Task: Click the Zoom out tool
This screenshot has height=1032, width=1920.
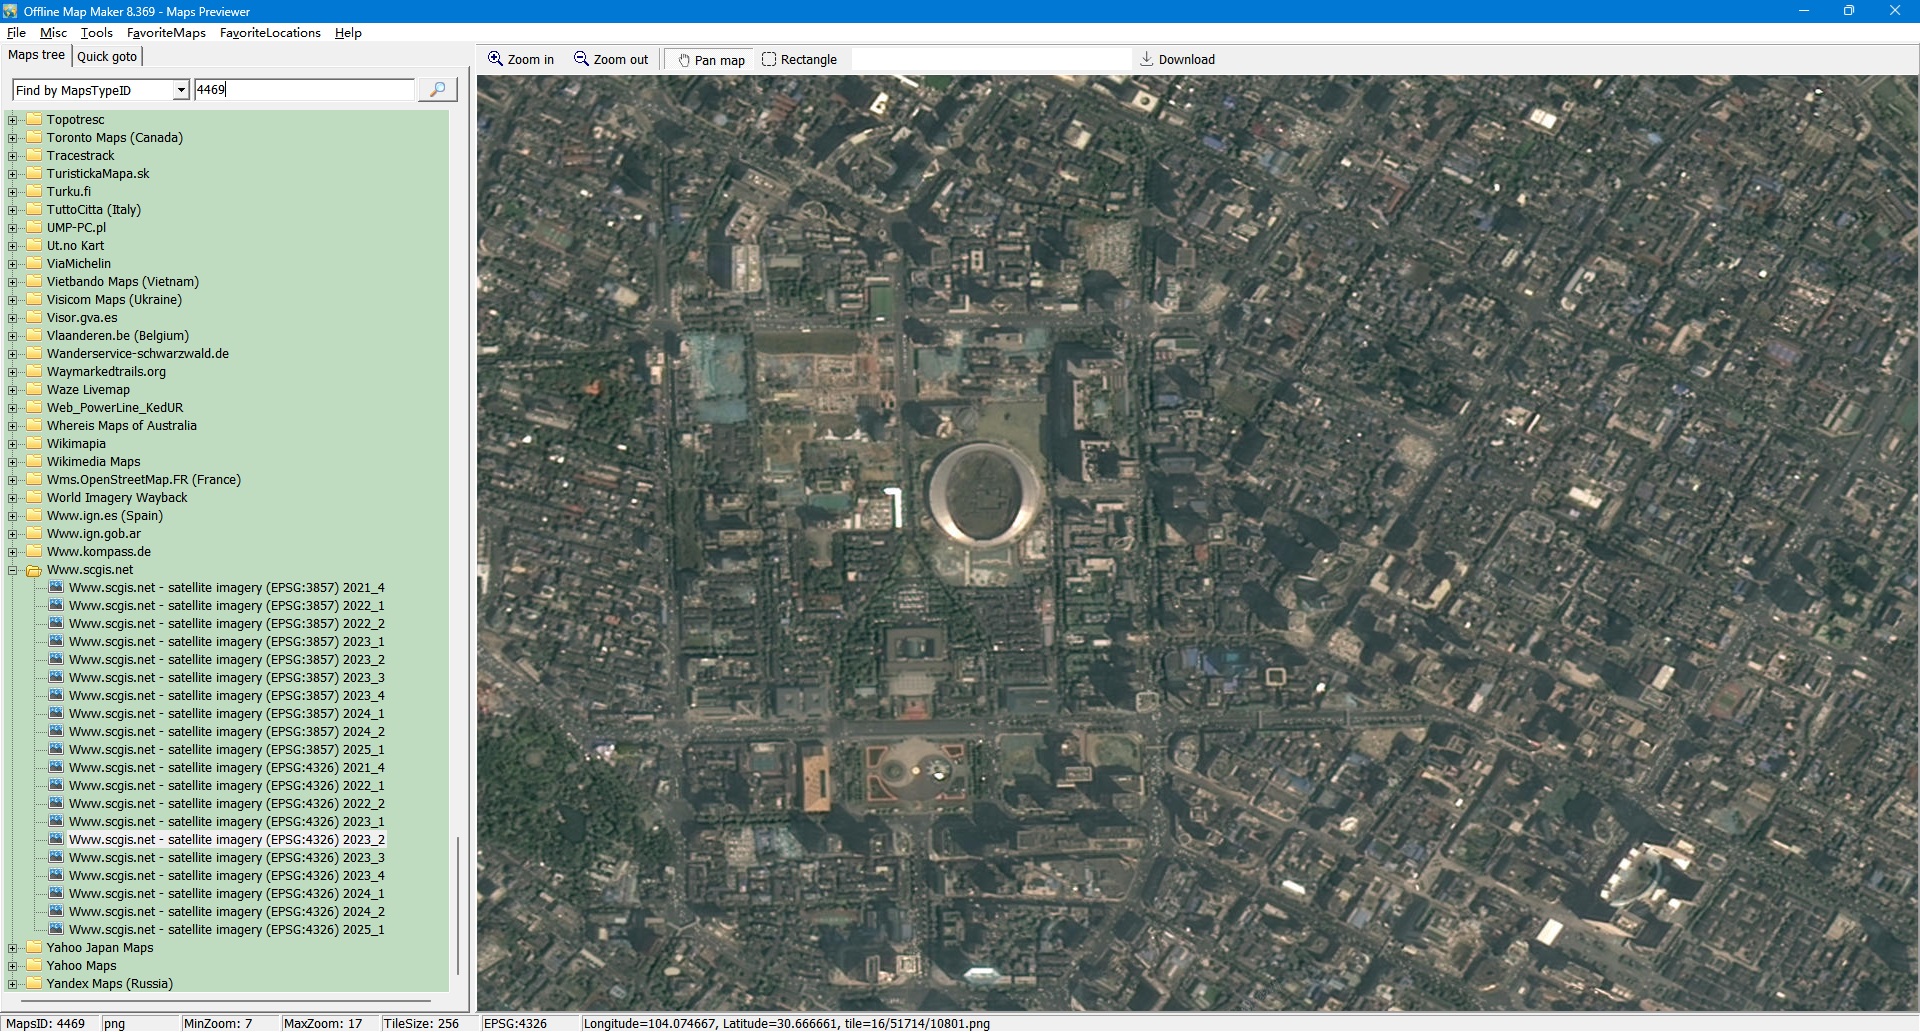Action: pyautogui.click(x=610, y=60)
